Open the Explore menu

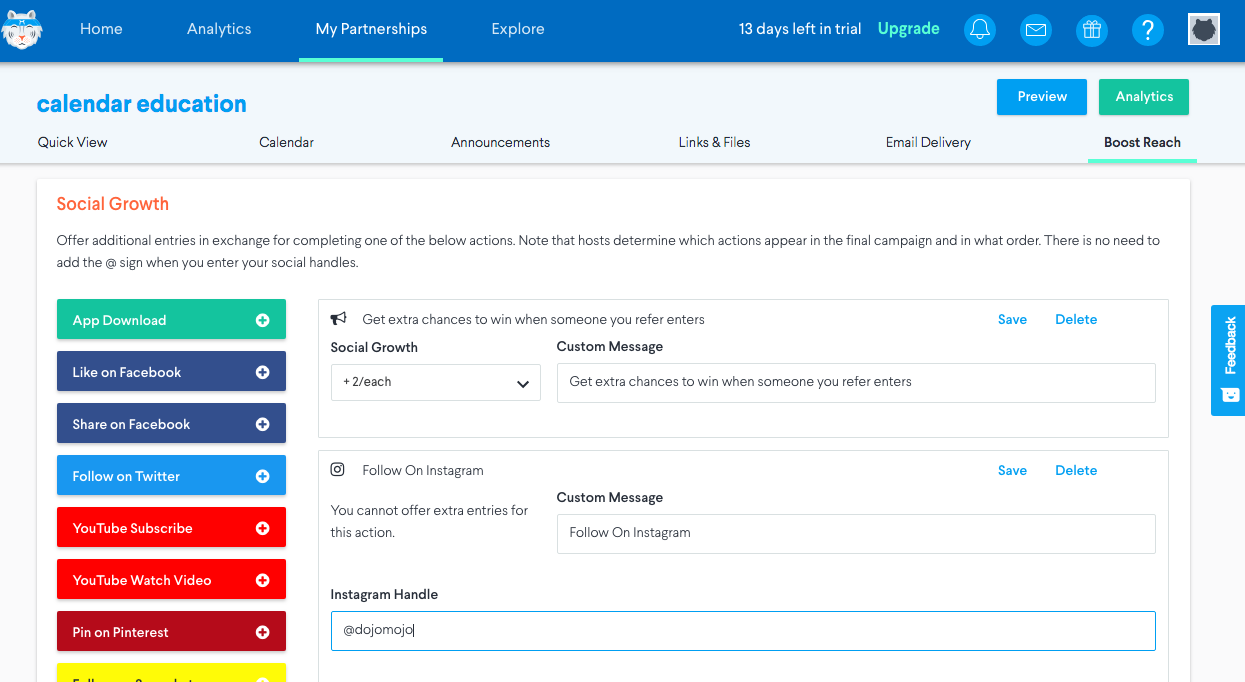pos(518,29)
